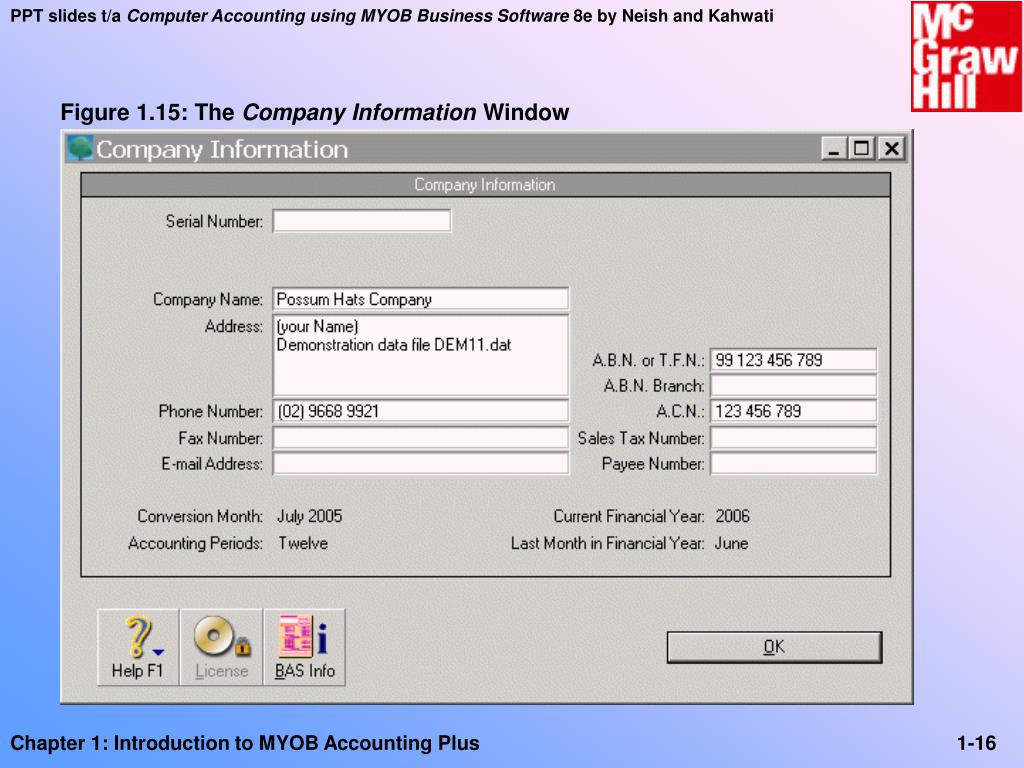
Task: Click the 'Twelve' accounting periods value
Action: pyautogui.click(x=303, y=543)
